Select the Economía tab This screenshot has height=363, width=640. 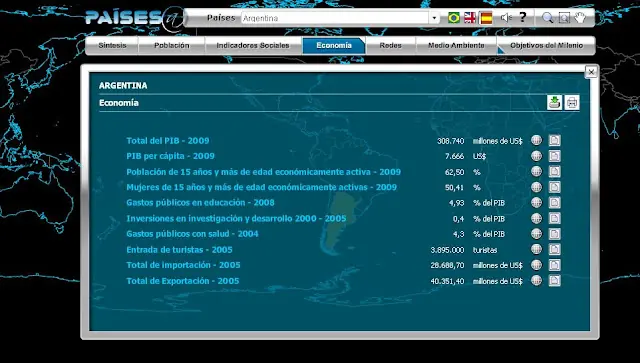[x=334, y=45]
